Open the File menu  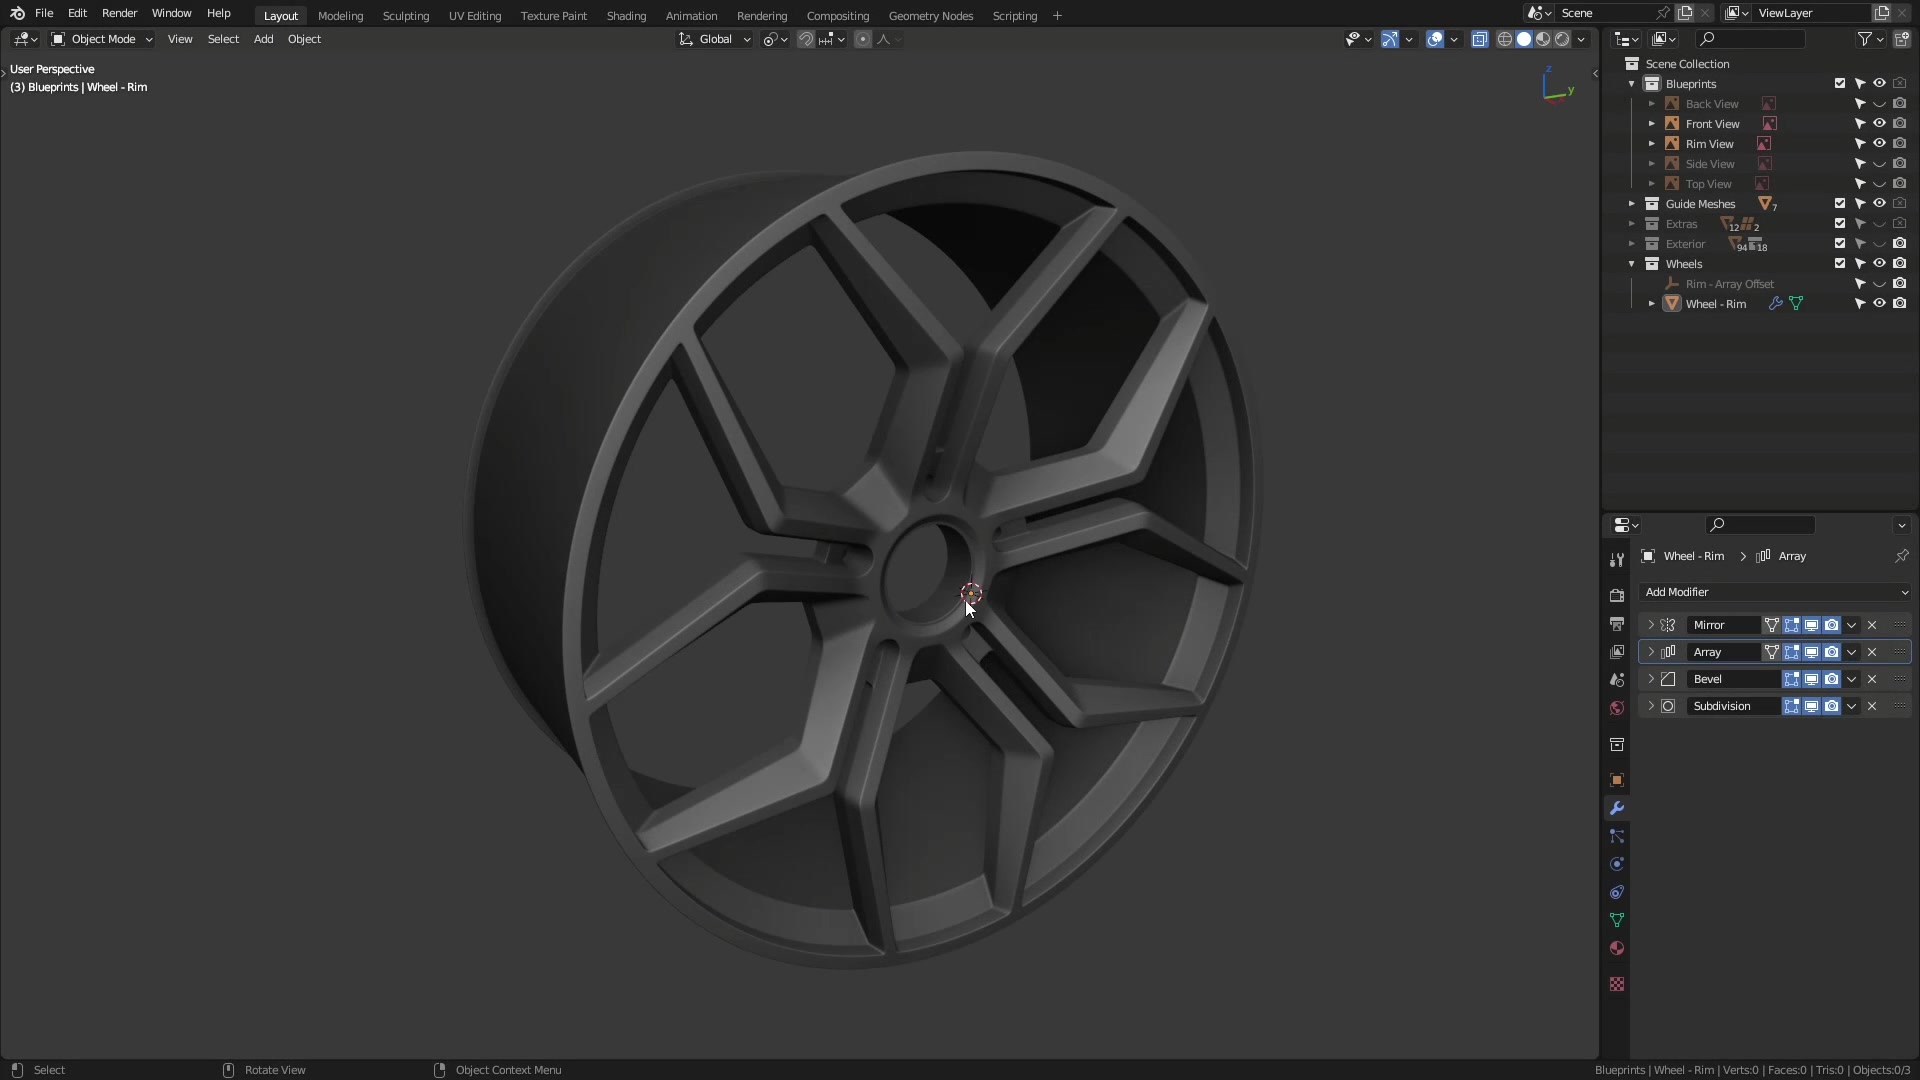click(44, 13)
